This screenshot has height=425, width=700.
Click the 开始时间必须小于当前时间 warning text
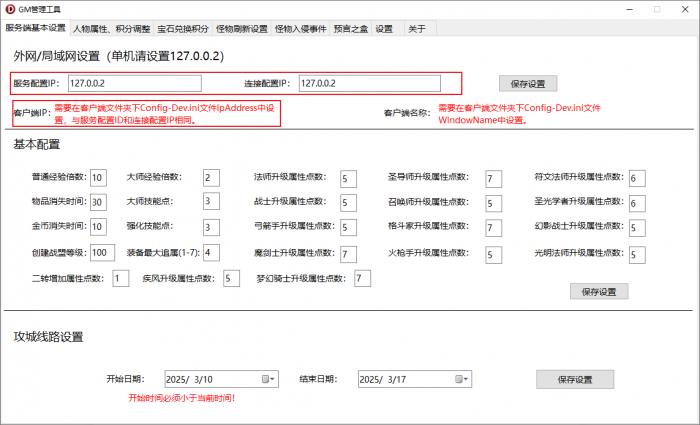182,398
